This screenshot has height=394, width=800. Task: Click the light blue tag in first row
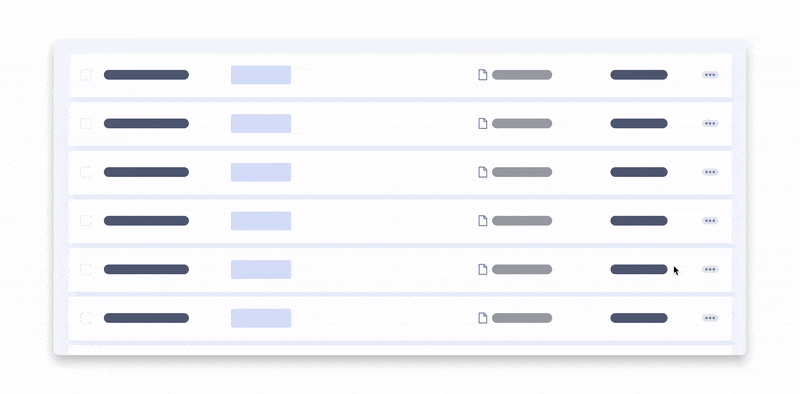[x=261, y=75]
